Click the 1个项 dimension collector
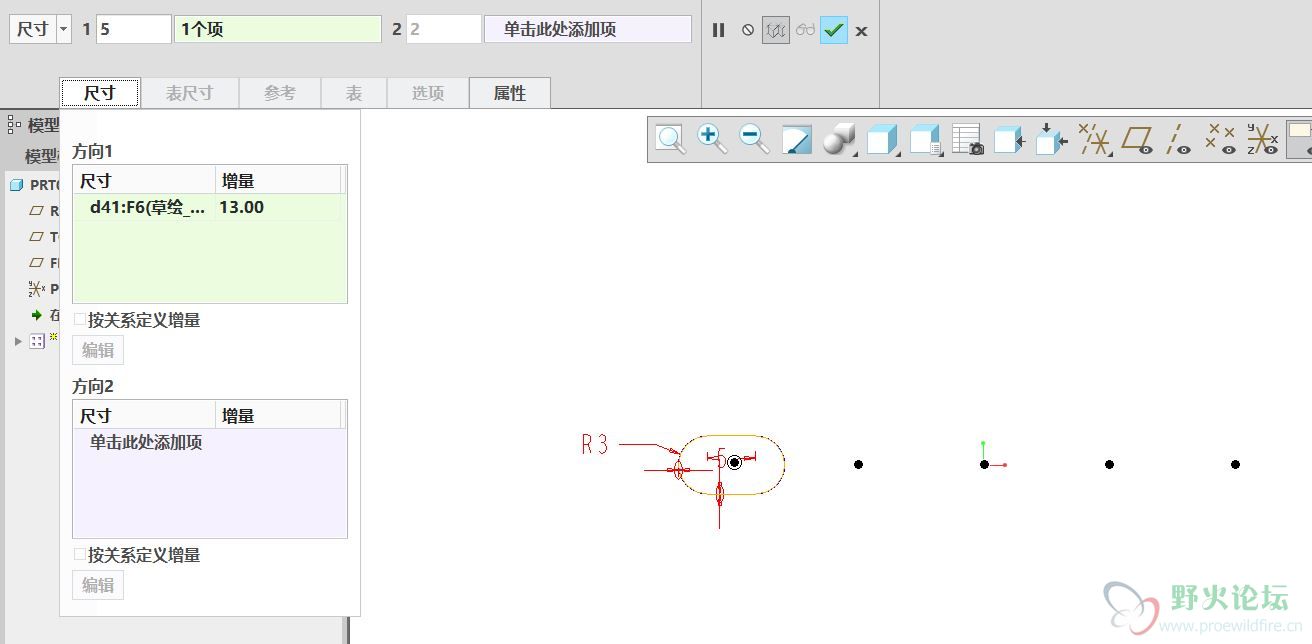This screenshot has width=1312, height=644. coord(278,29)
